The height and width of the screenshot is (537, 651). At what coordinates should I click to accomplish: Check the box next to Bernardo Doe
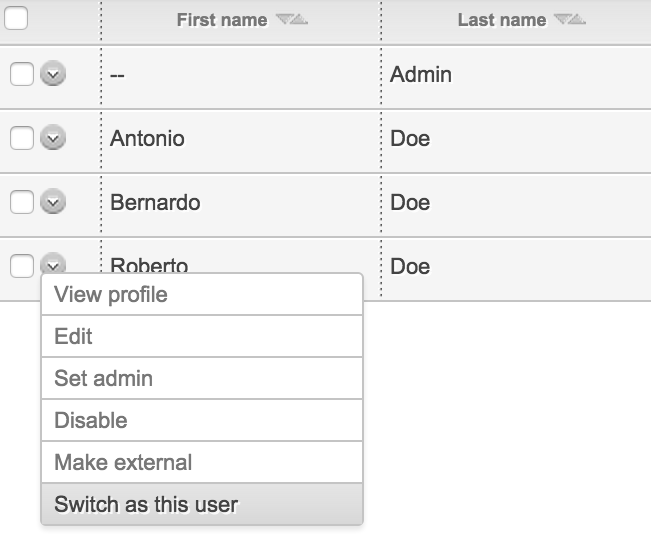tap(22, 202)
